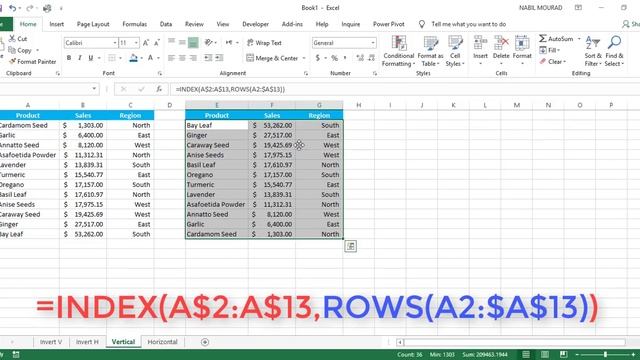The image size is (640, 360).
Task: Decrease font size with smaller A icon
Action: point(157,42)
